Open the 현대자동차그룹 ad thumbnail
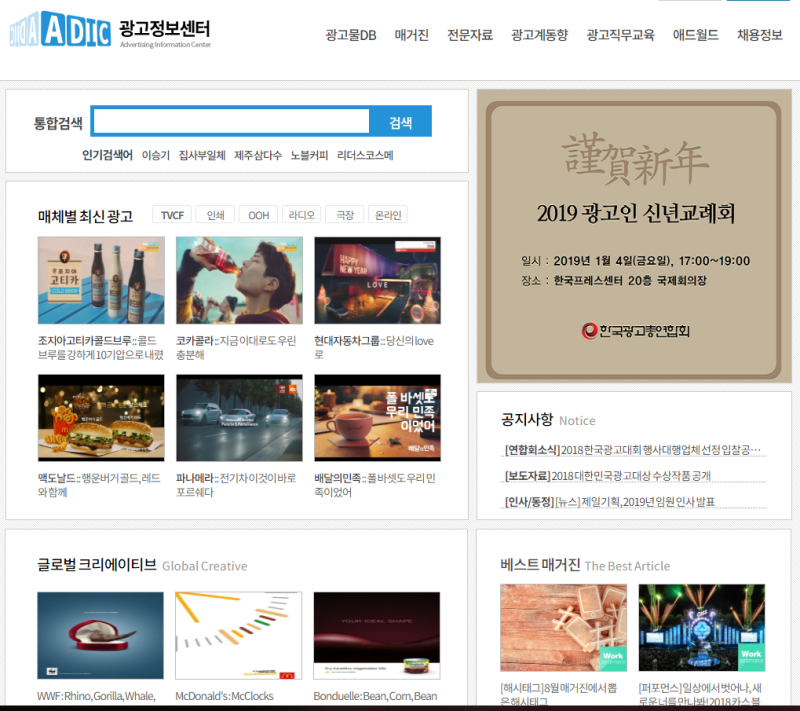Screen dimensions: 800x711 378,280
